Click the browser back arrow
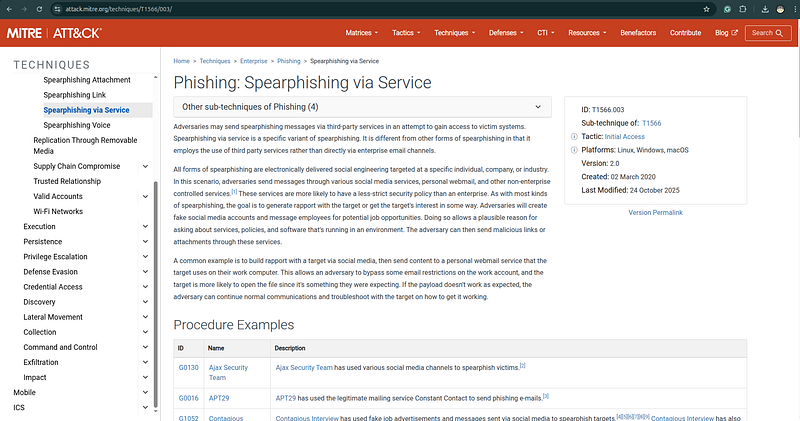800x421 pixels. (9, 9)
